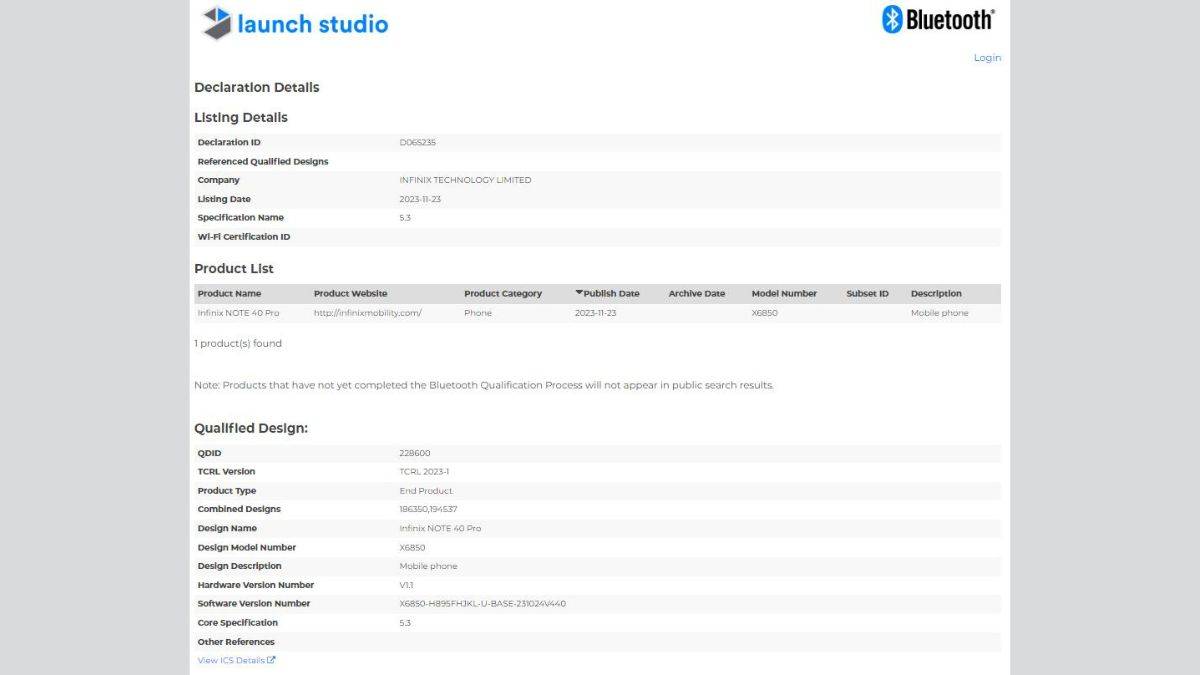The image size is (1200, 675).
Task: Click the Listing Details heading
Action: click(241, 118)
